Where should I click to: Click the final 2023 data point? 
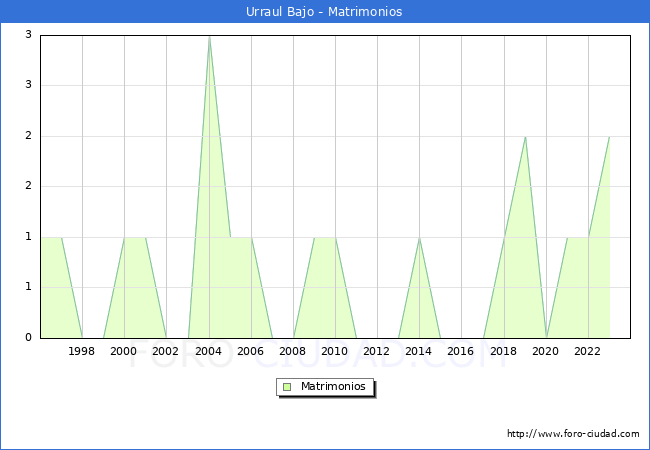click(x=609, y=137)
